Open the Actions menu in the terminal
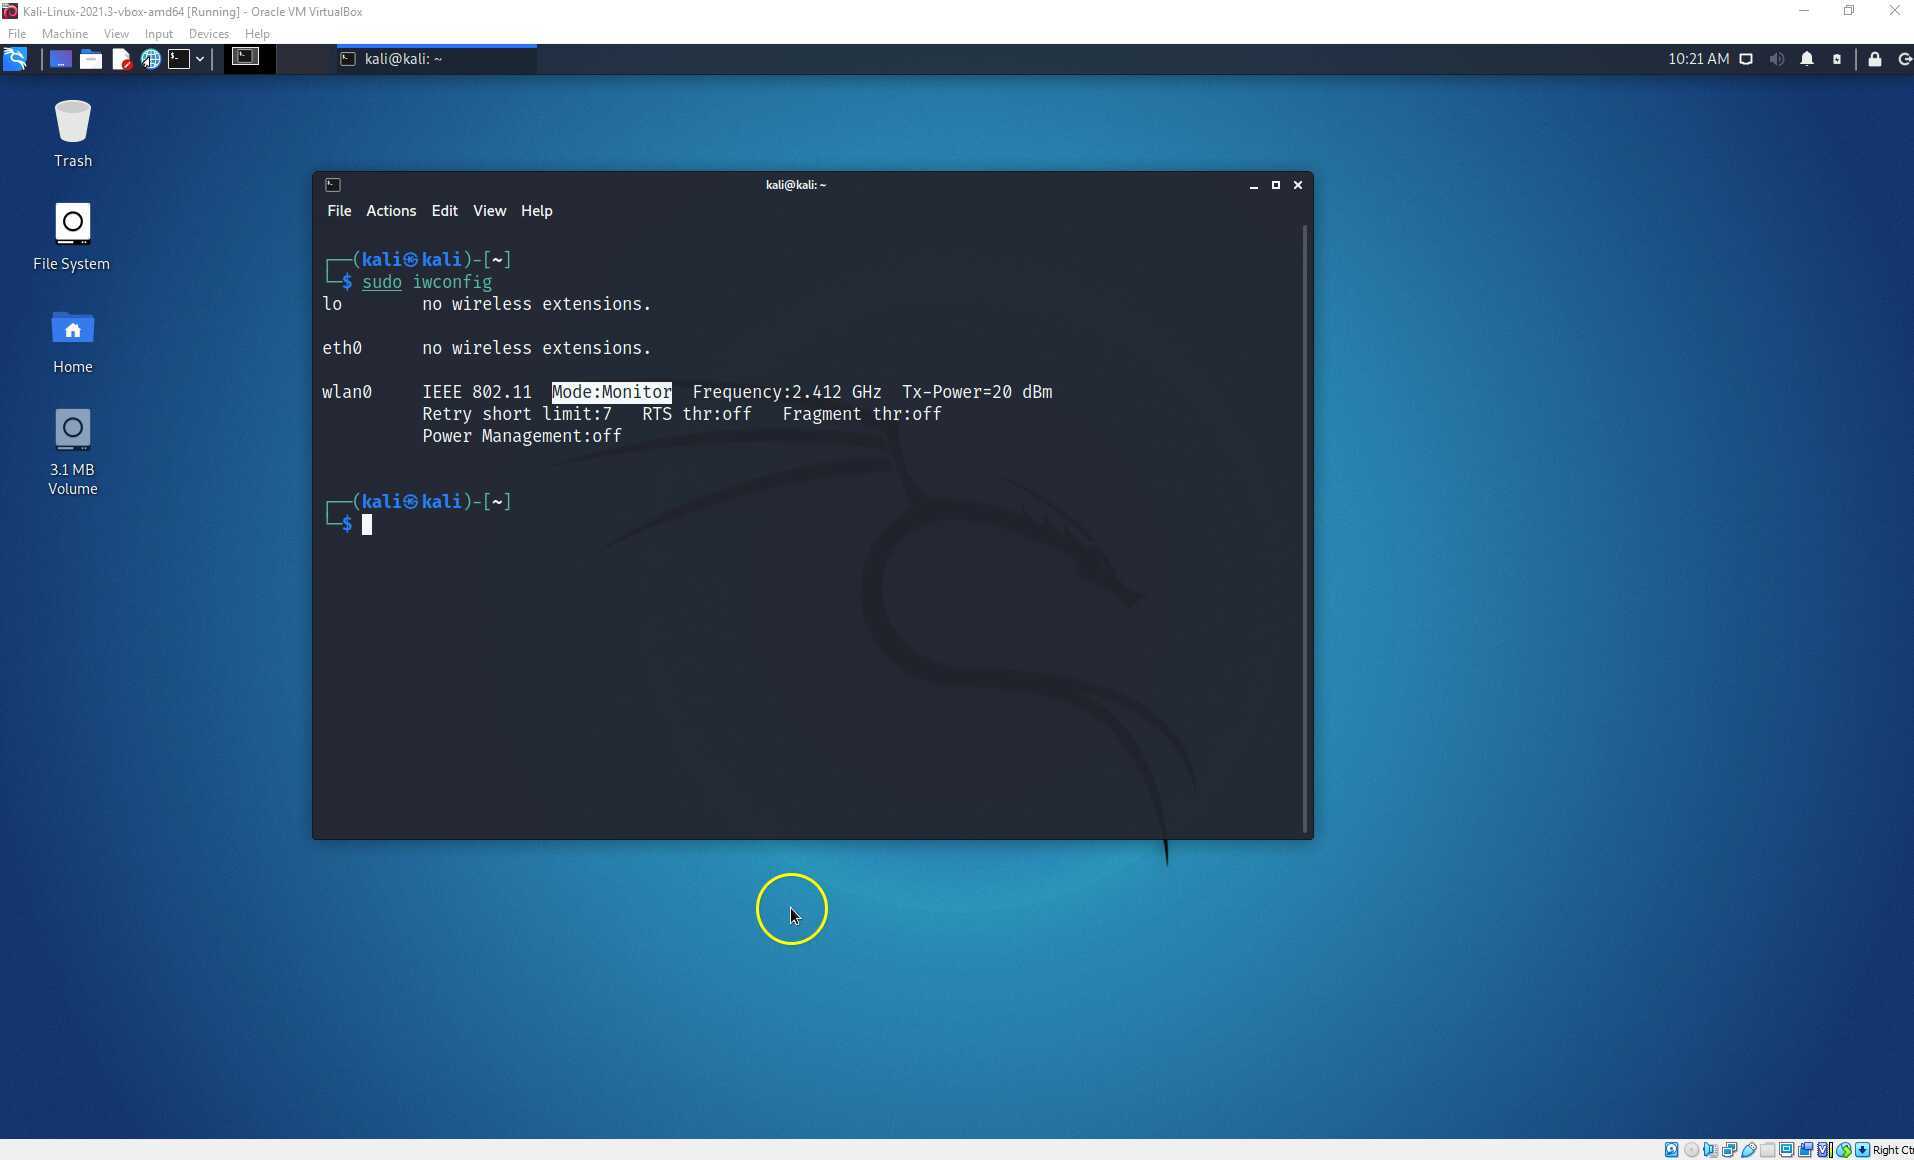The height and width of the screenshot is (1160, 1914). [390, 211]
